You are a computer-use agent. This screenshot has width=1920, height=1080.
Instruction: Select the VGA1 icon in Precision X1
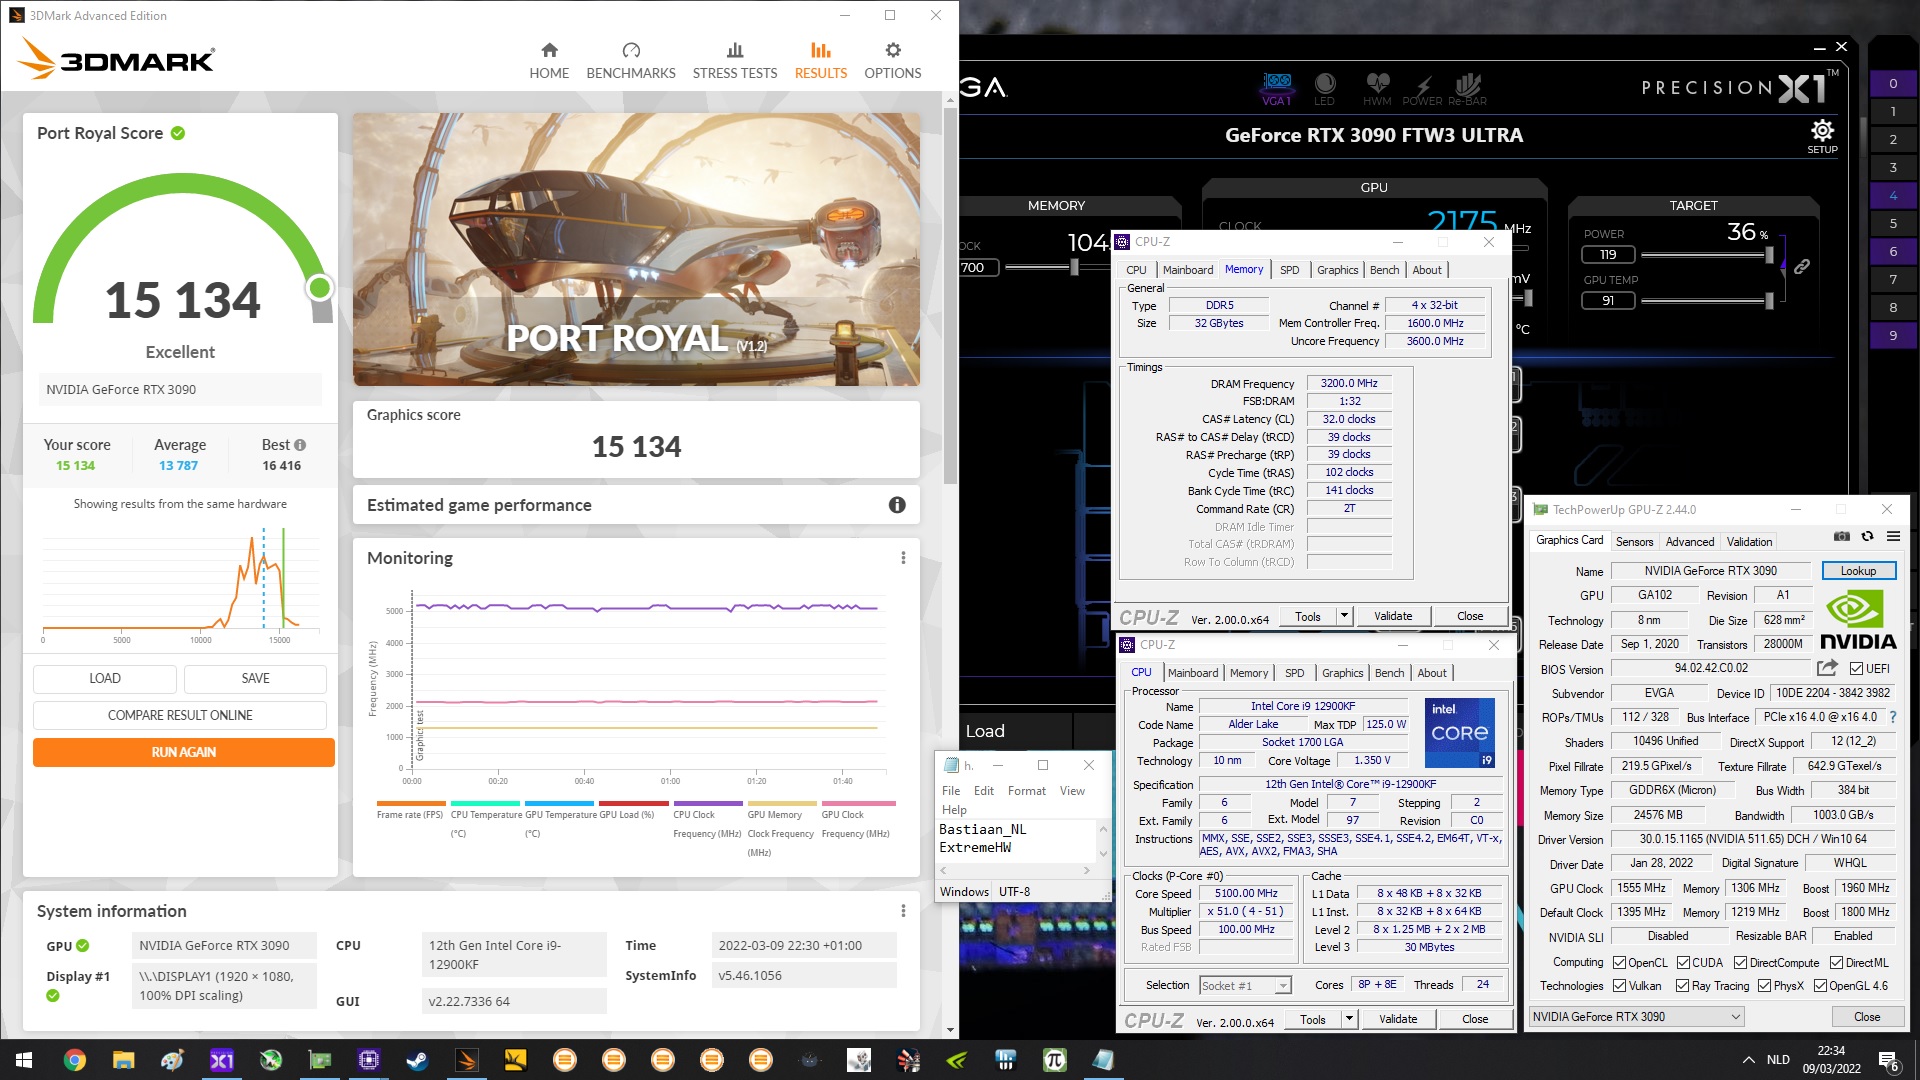click(1277, 88)
